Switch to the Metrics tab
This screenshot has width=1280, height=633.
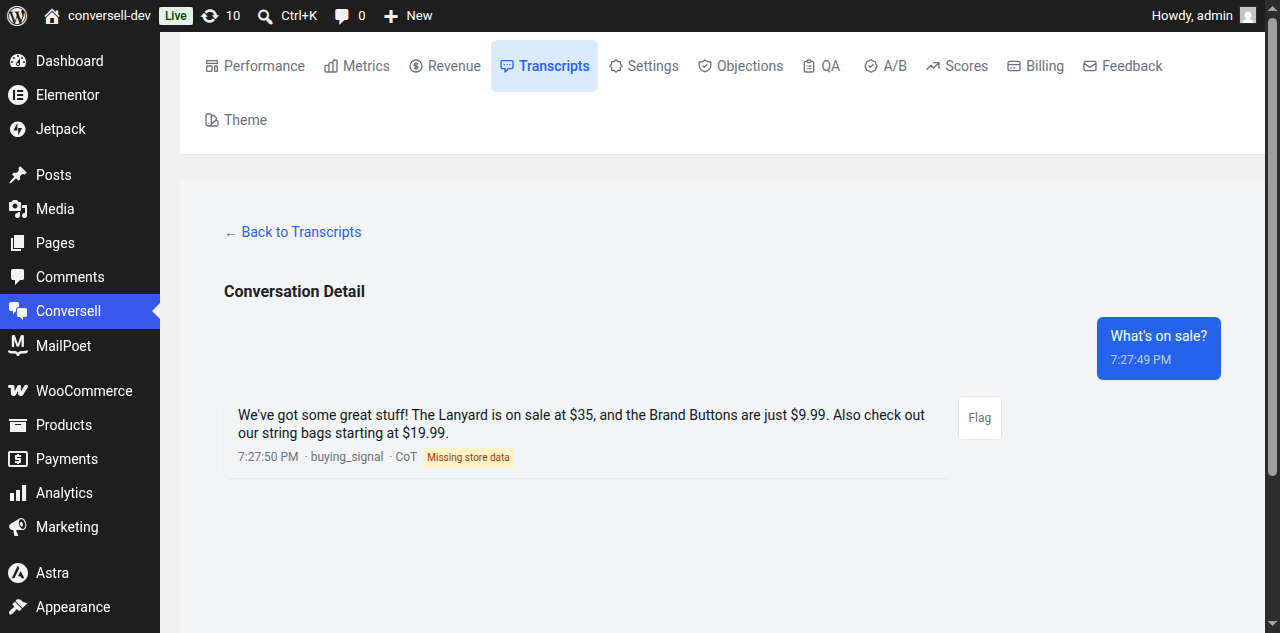[x=357, y=66]
